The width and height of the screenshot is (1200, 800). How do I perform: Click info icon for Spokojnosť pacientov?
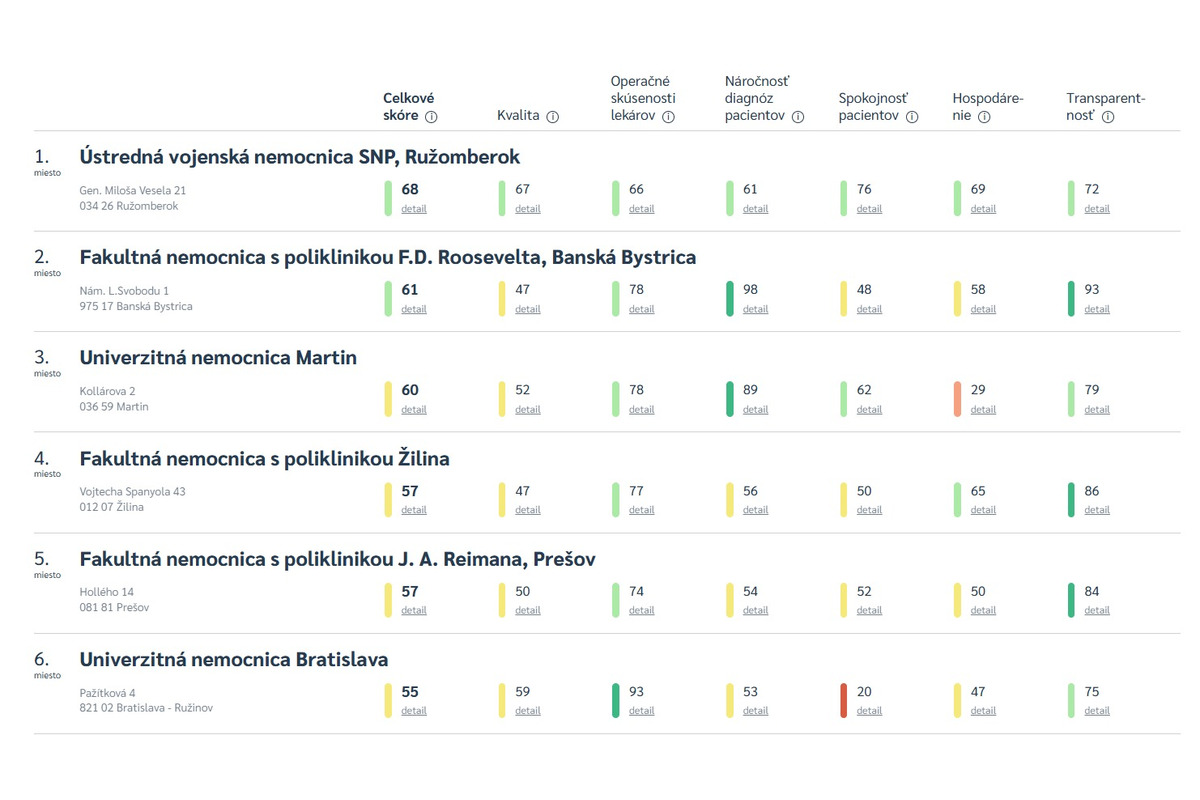pyautogui.click(x=911, y=117)
